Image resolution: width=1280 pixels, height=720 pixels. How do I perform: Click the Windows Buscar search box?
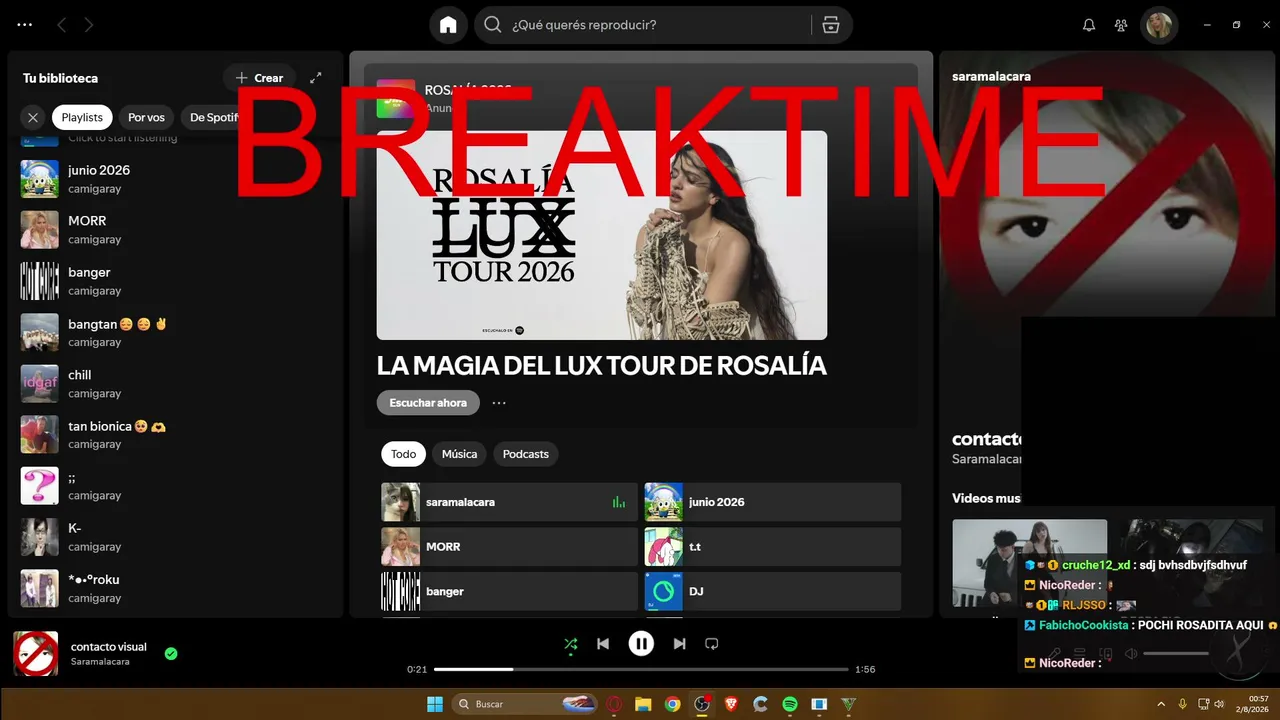[x=524, y=704]
